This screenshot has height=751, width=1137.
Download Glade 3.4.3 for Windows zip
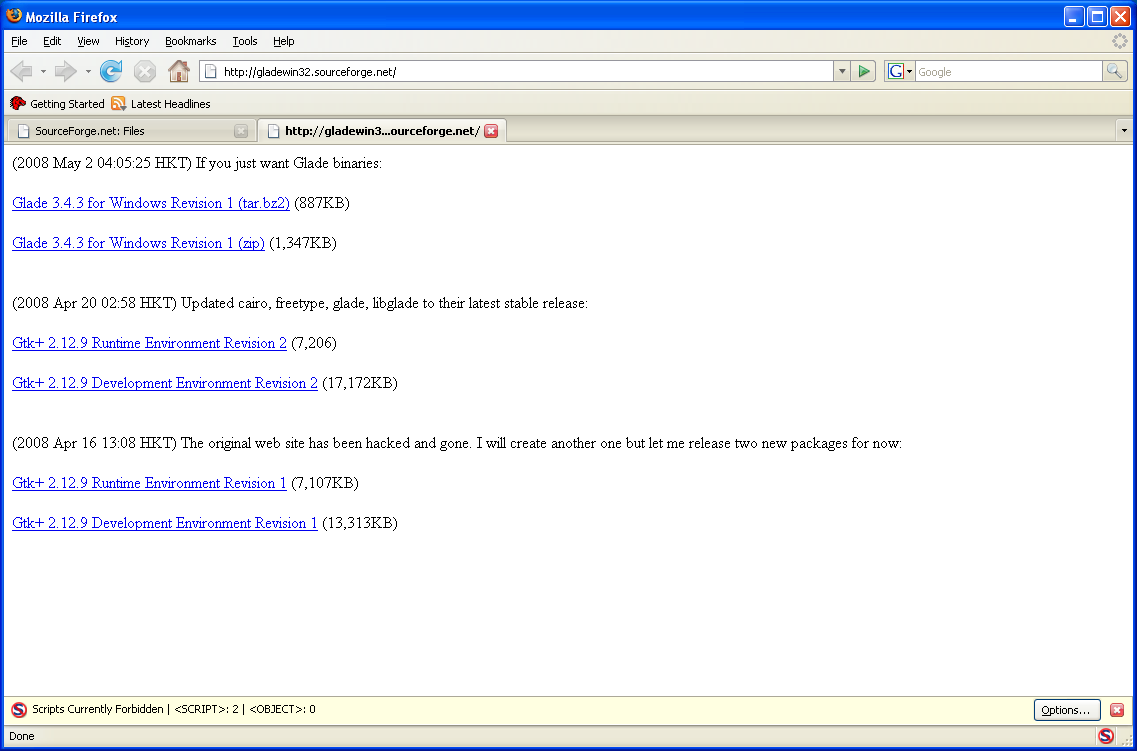(138, 243)
